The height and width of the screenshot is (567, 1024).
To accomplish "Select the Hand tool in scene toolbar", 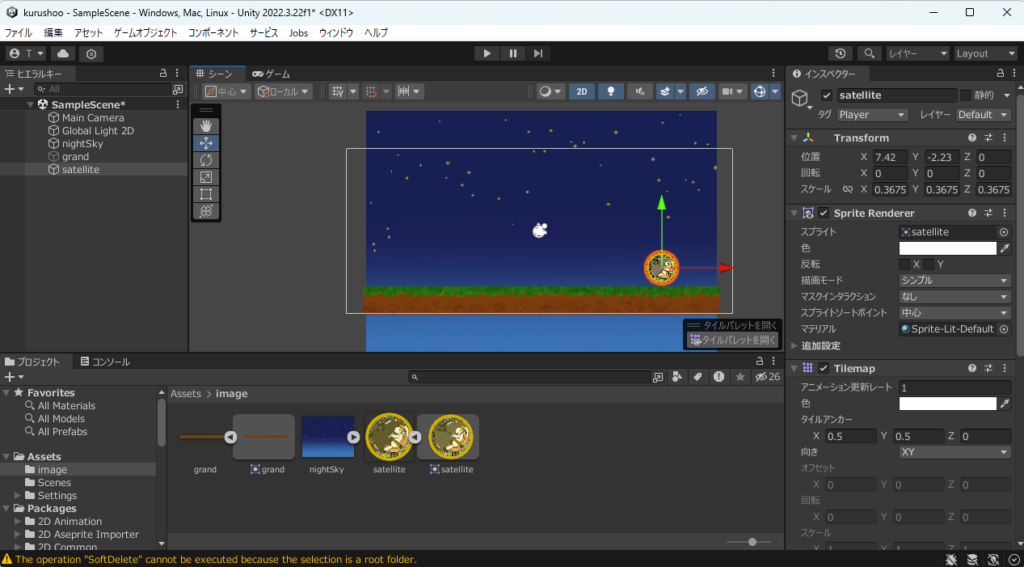I will coord(205,125).
